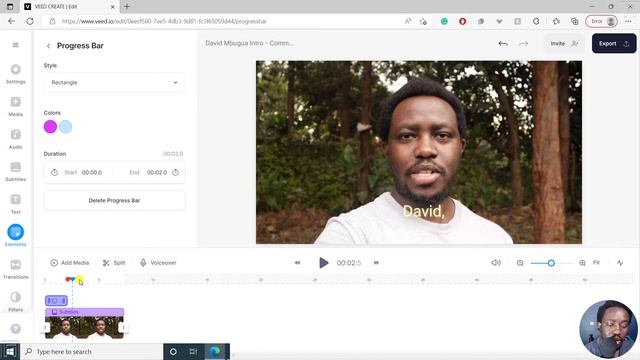Open Settings in the left sidebar
This screenshot has height=360, width=640.
(x=16, y=74)
